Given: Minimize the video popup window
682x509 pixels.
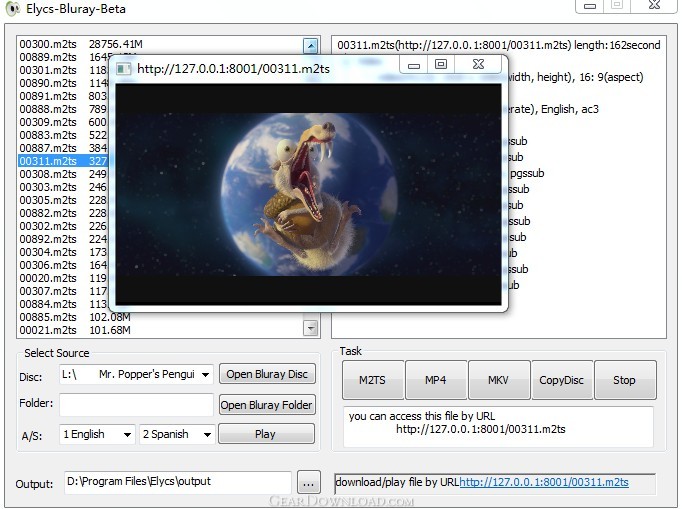Looking at the screenshot, I should click(x=414, y=65).
